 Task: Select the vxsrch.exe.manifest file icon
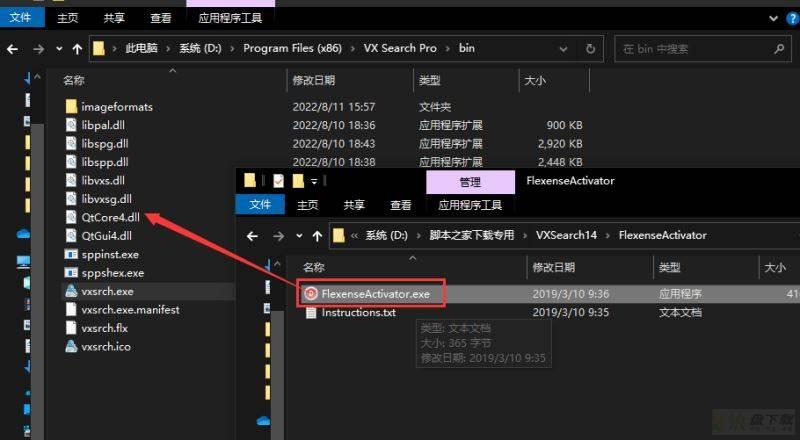[71, 309]
